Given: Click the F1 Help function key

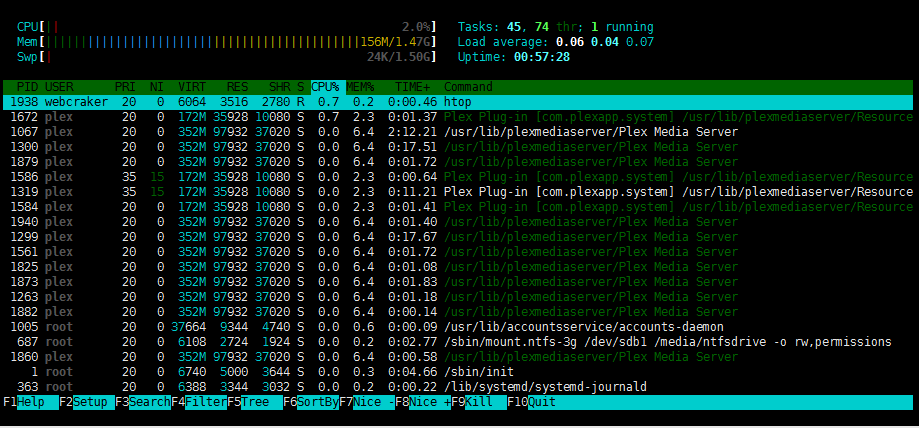Looking at the screenshot, I should point(29,402).
